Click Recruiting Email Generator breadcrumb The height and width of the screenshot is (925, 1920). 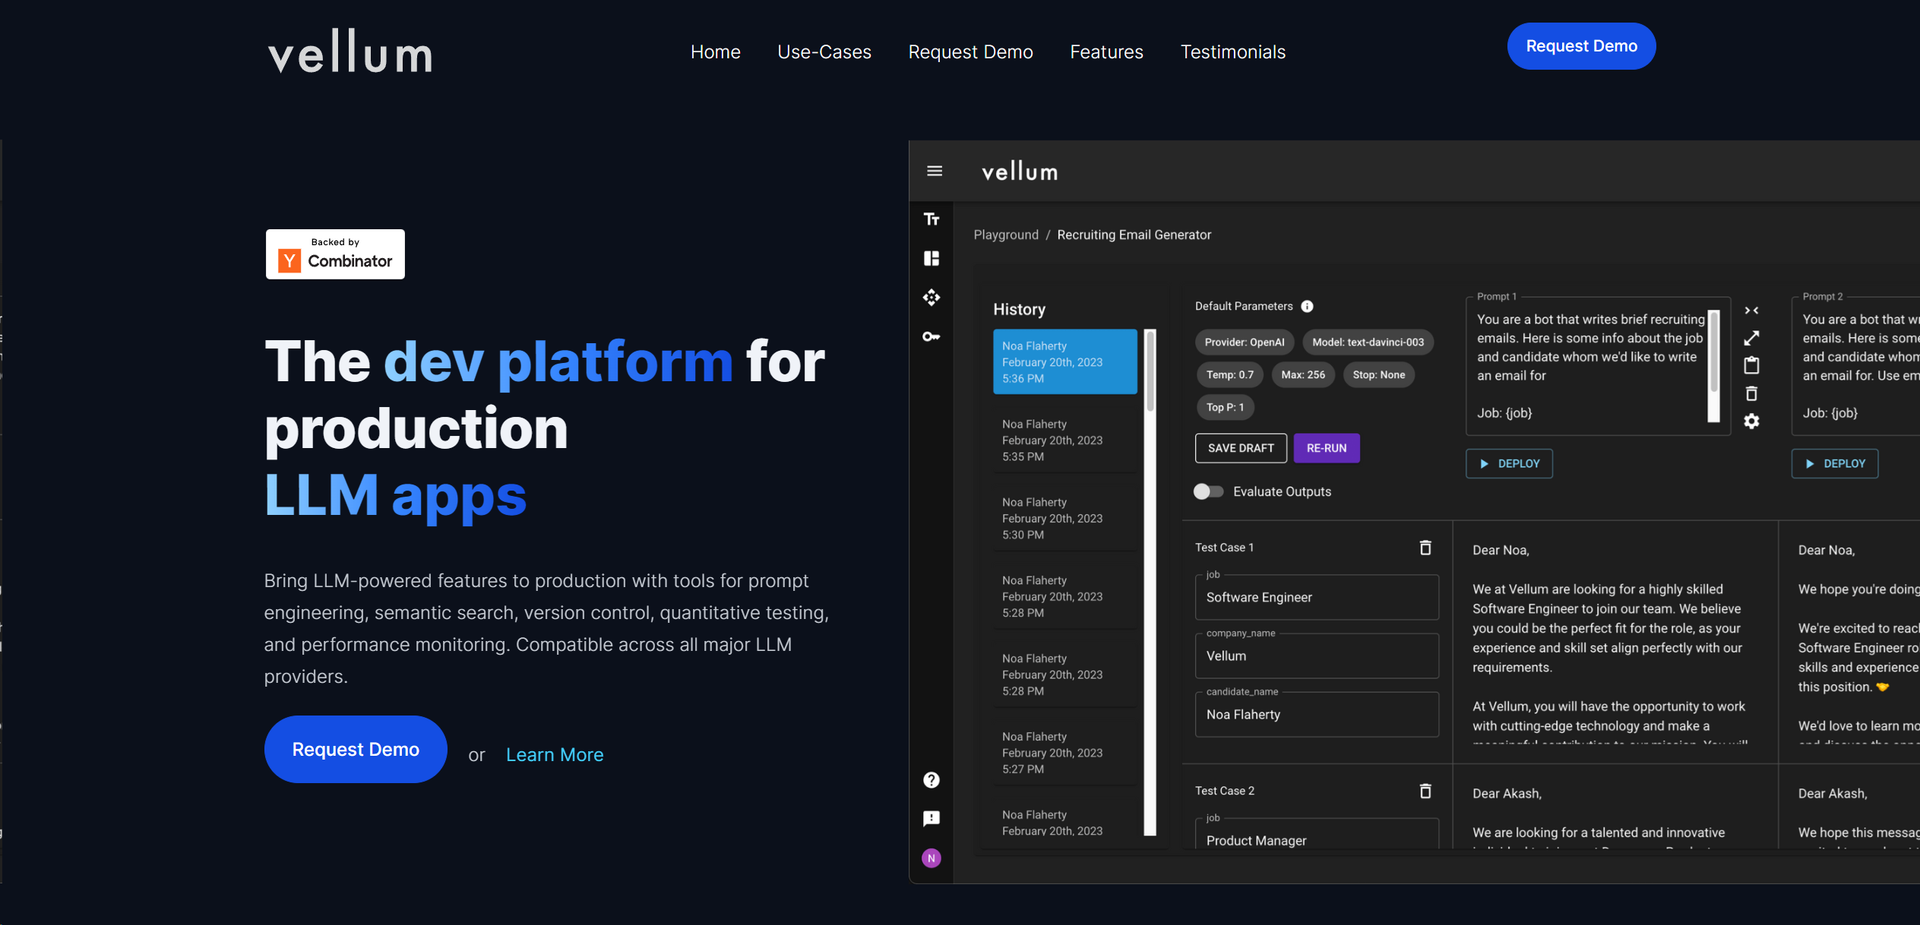(1134, 235)
